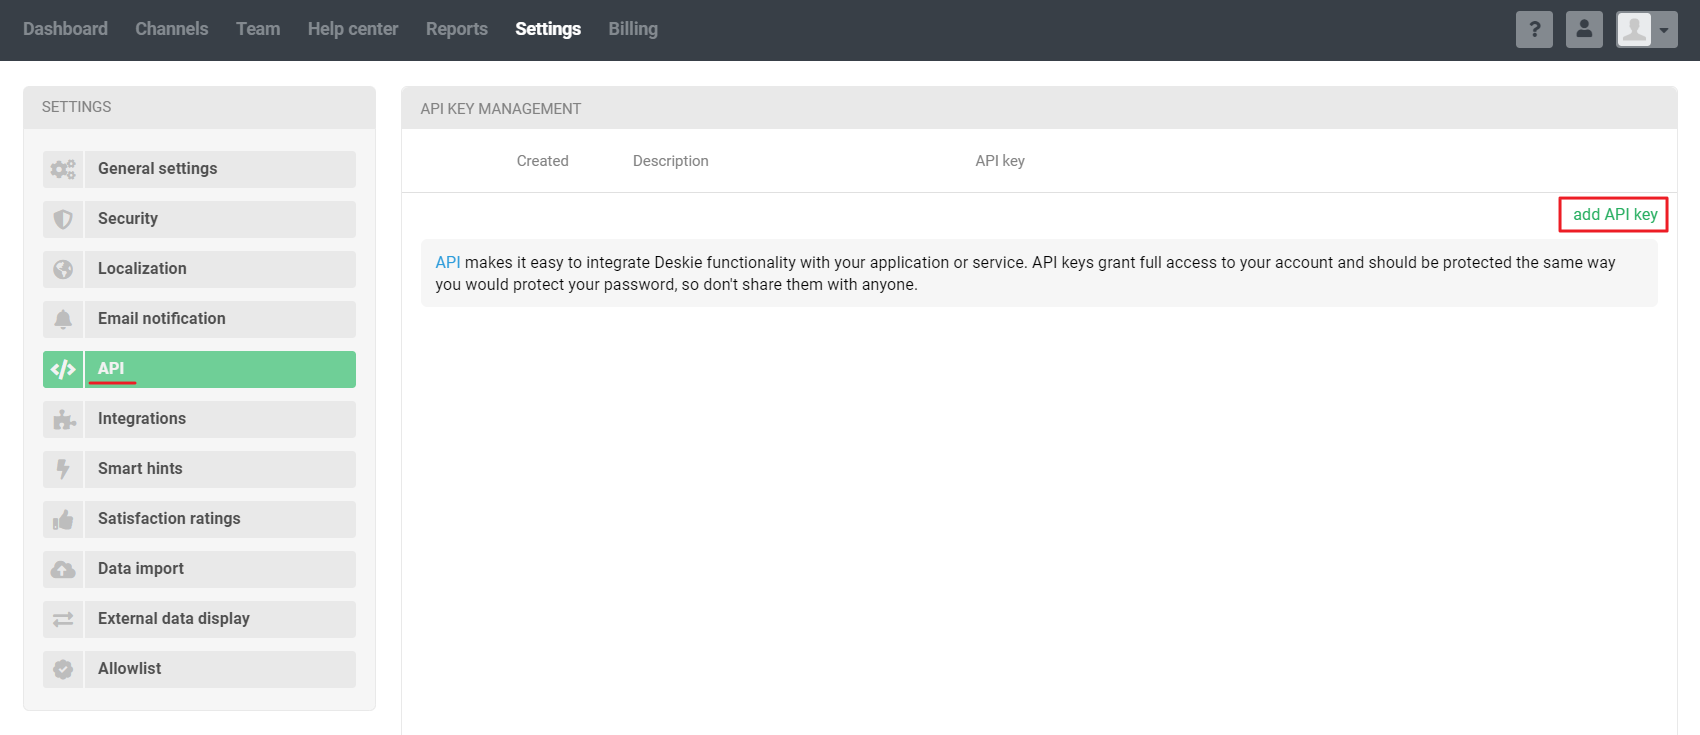1700x735 pixels.
Task: Open General settings section
Action: (199, 169)
